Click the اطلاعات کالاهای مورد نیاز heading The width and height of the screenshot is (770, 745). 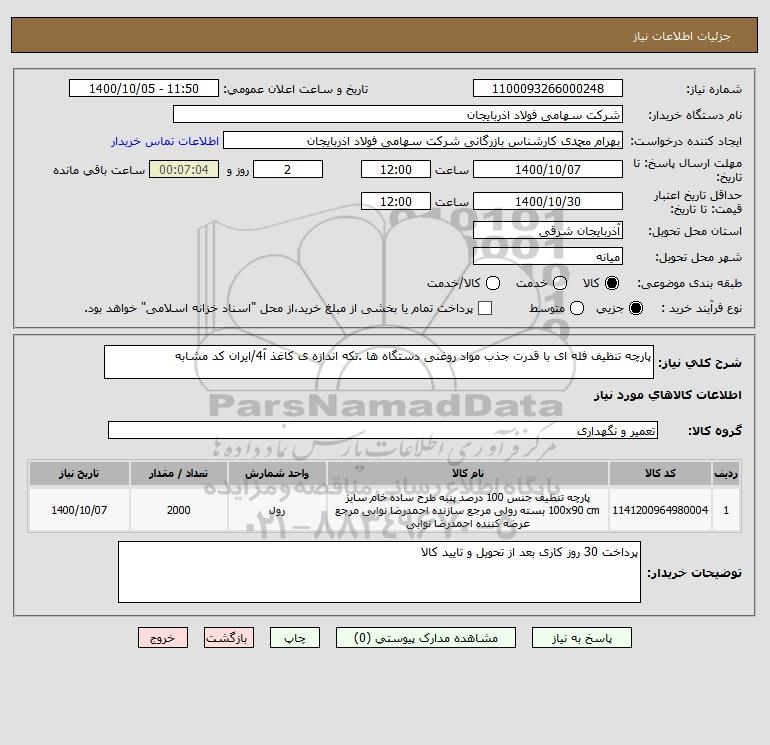tap(667, 395)
